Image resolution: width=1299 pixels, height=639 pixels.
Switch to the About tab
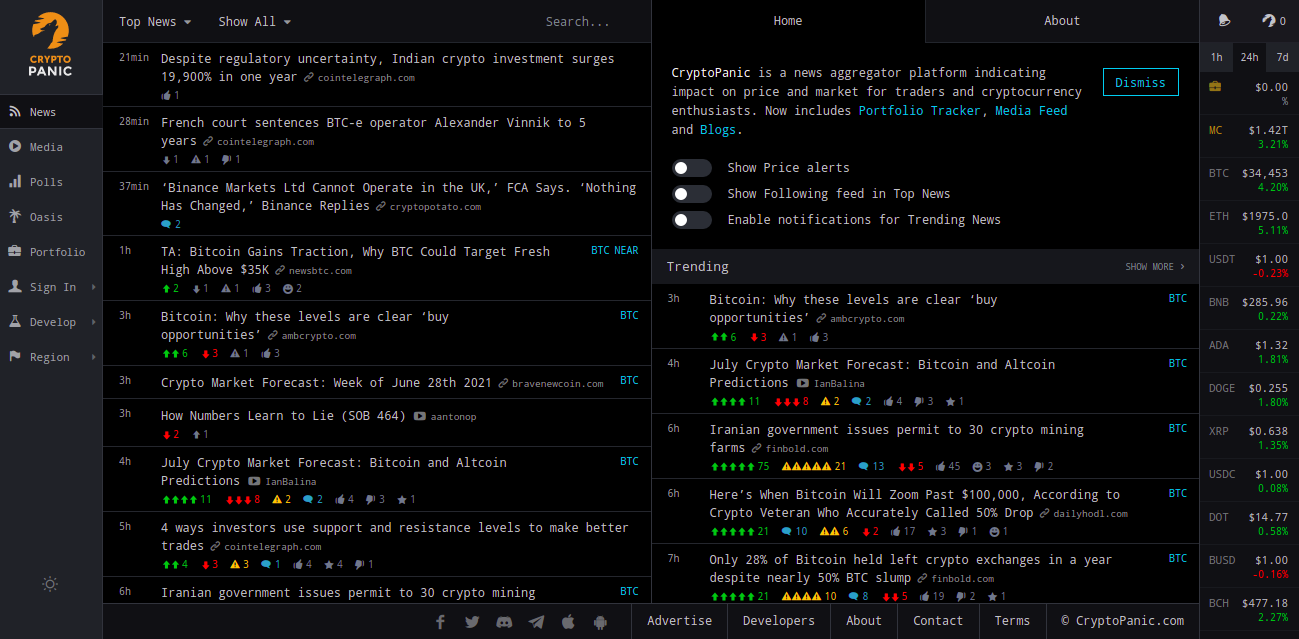click(1062, 21)
